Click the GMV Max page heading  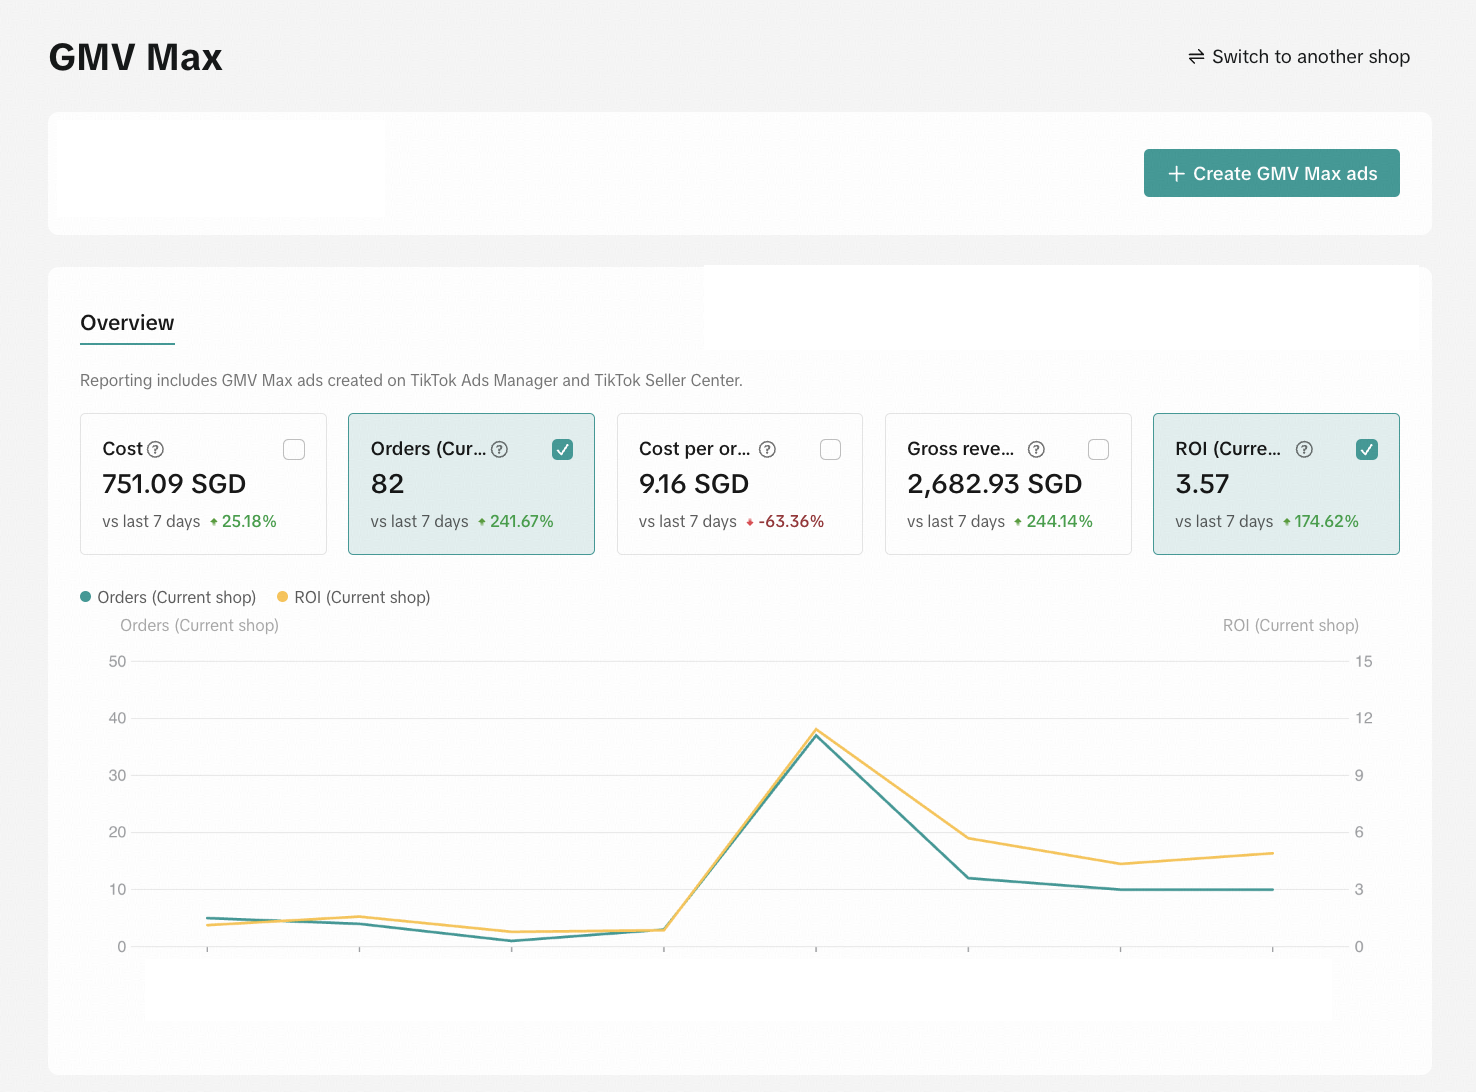pos(136,57)
